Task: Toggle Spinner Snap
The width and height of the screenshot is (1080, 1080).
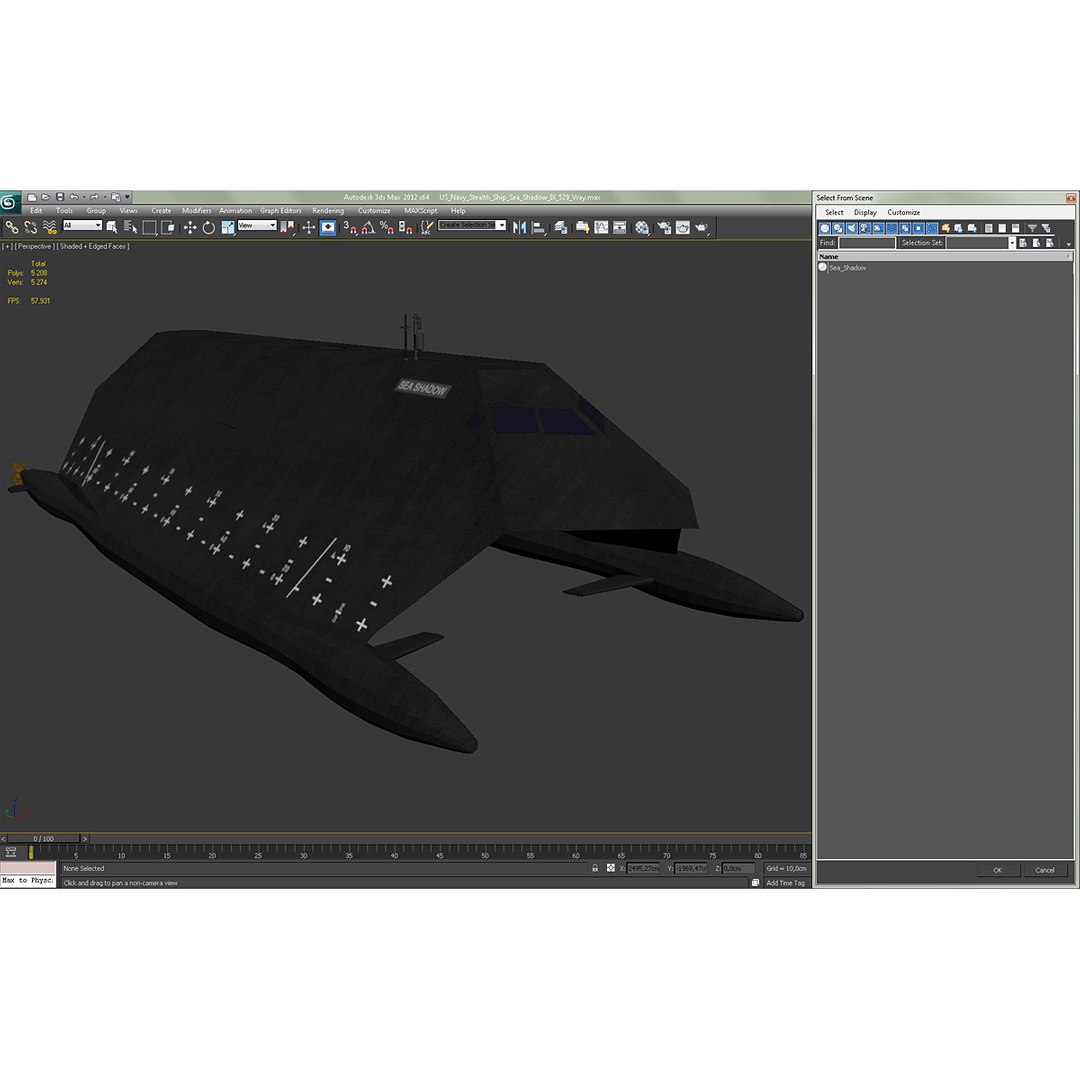Action: (406, 227)
